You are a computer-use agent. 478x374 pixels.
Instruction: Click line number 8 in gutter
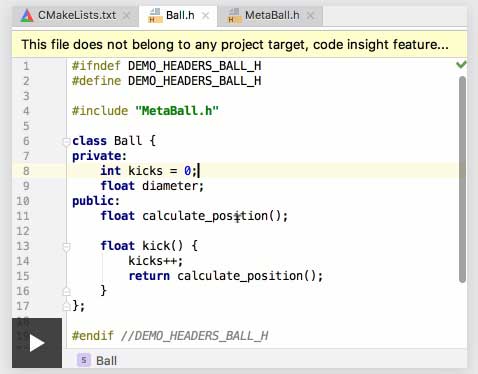[26, 171]
